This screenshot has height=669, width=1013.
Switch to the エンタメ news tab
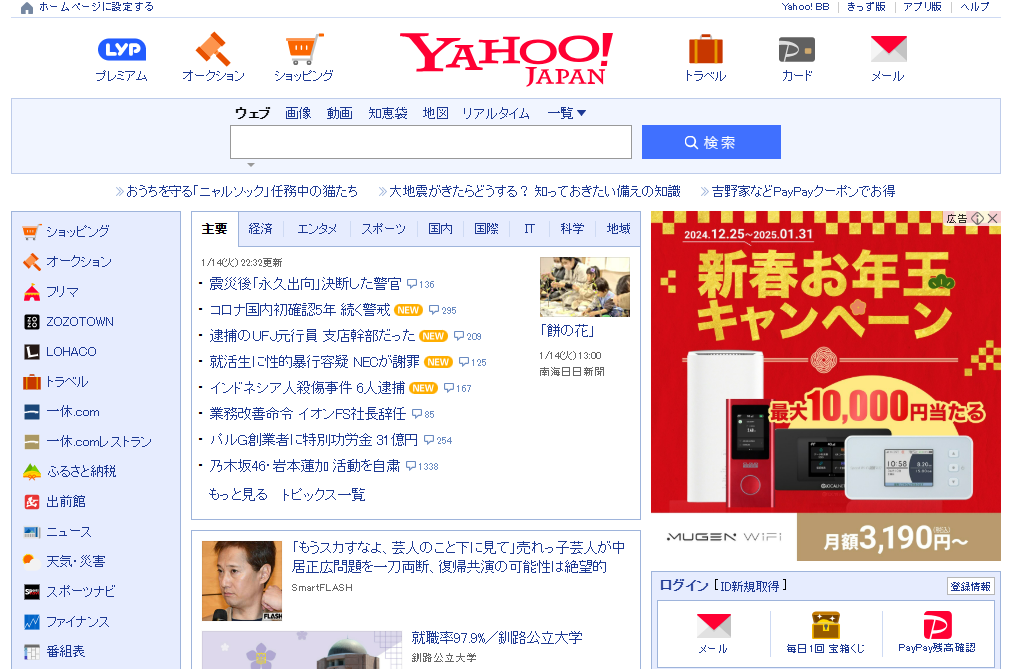coord(317,229)
